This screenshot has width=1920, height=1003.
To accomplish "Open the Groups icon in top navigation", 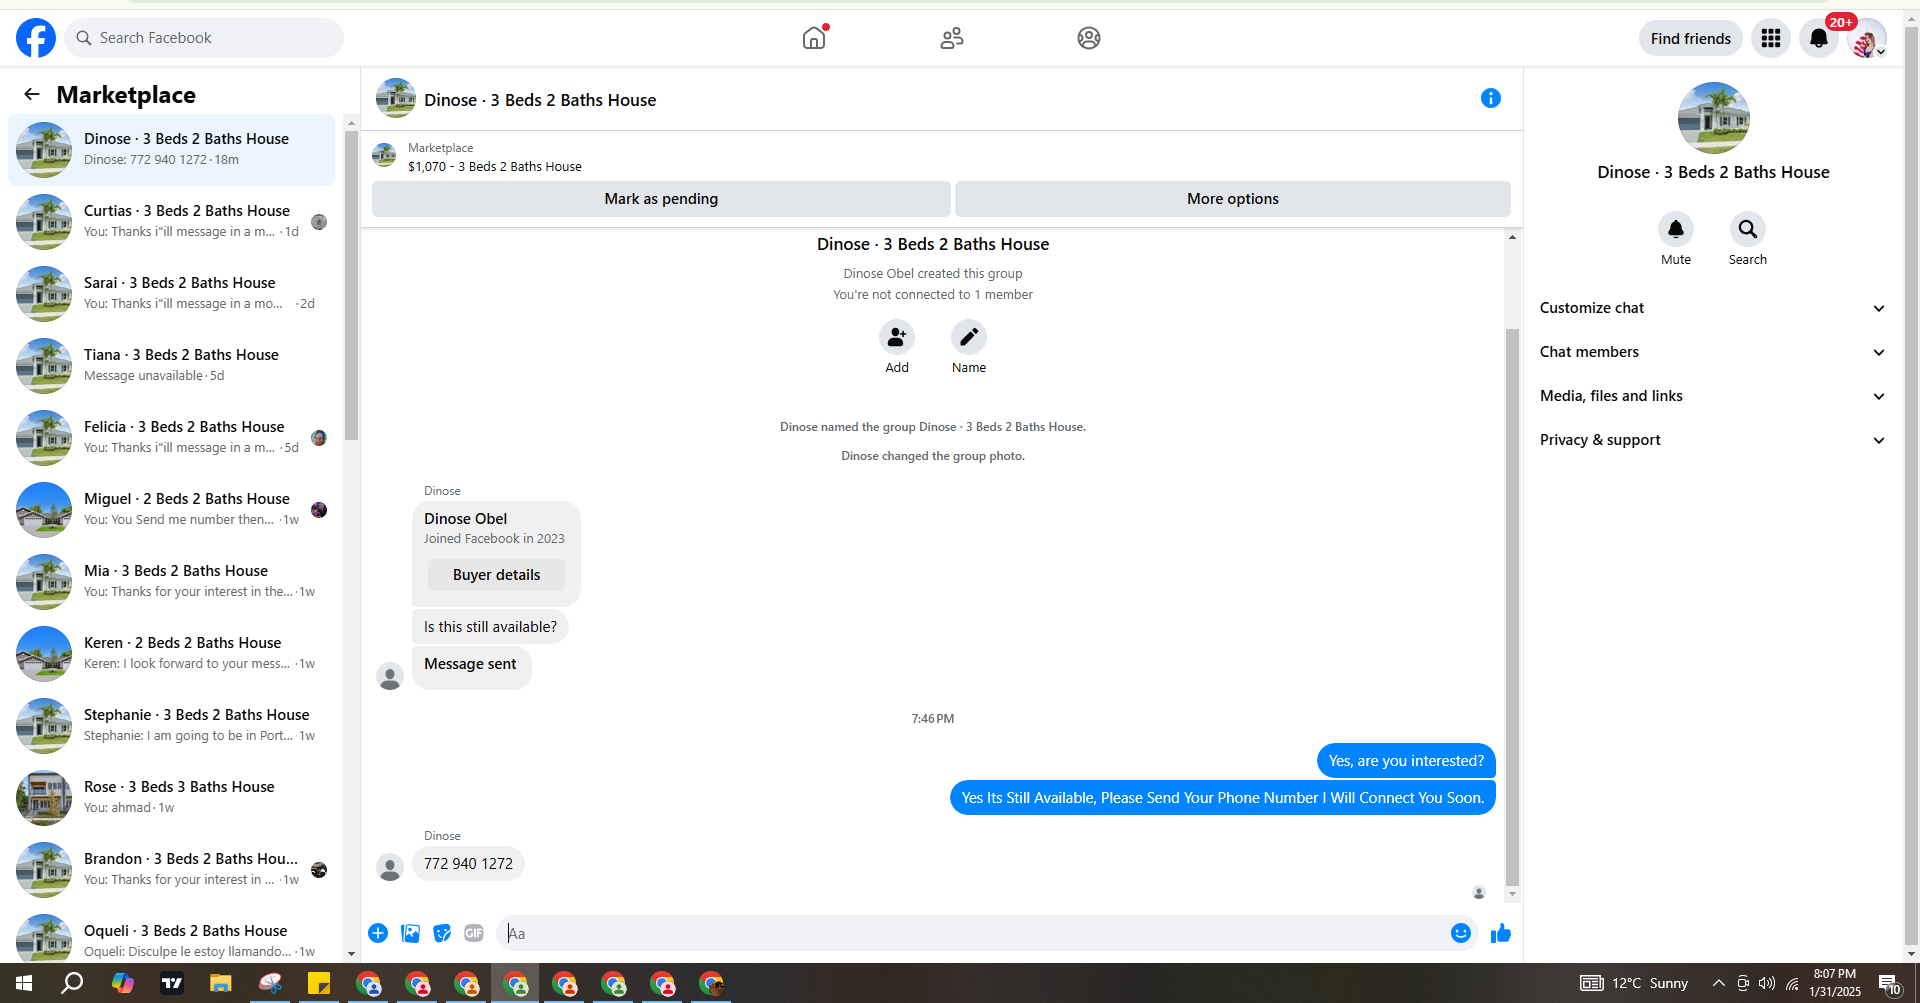I will coord(1089,38).
